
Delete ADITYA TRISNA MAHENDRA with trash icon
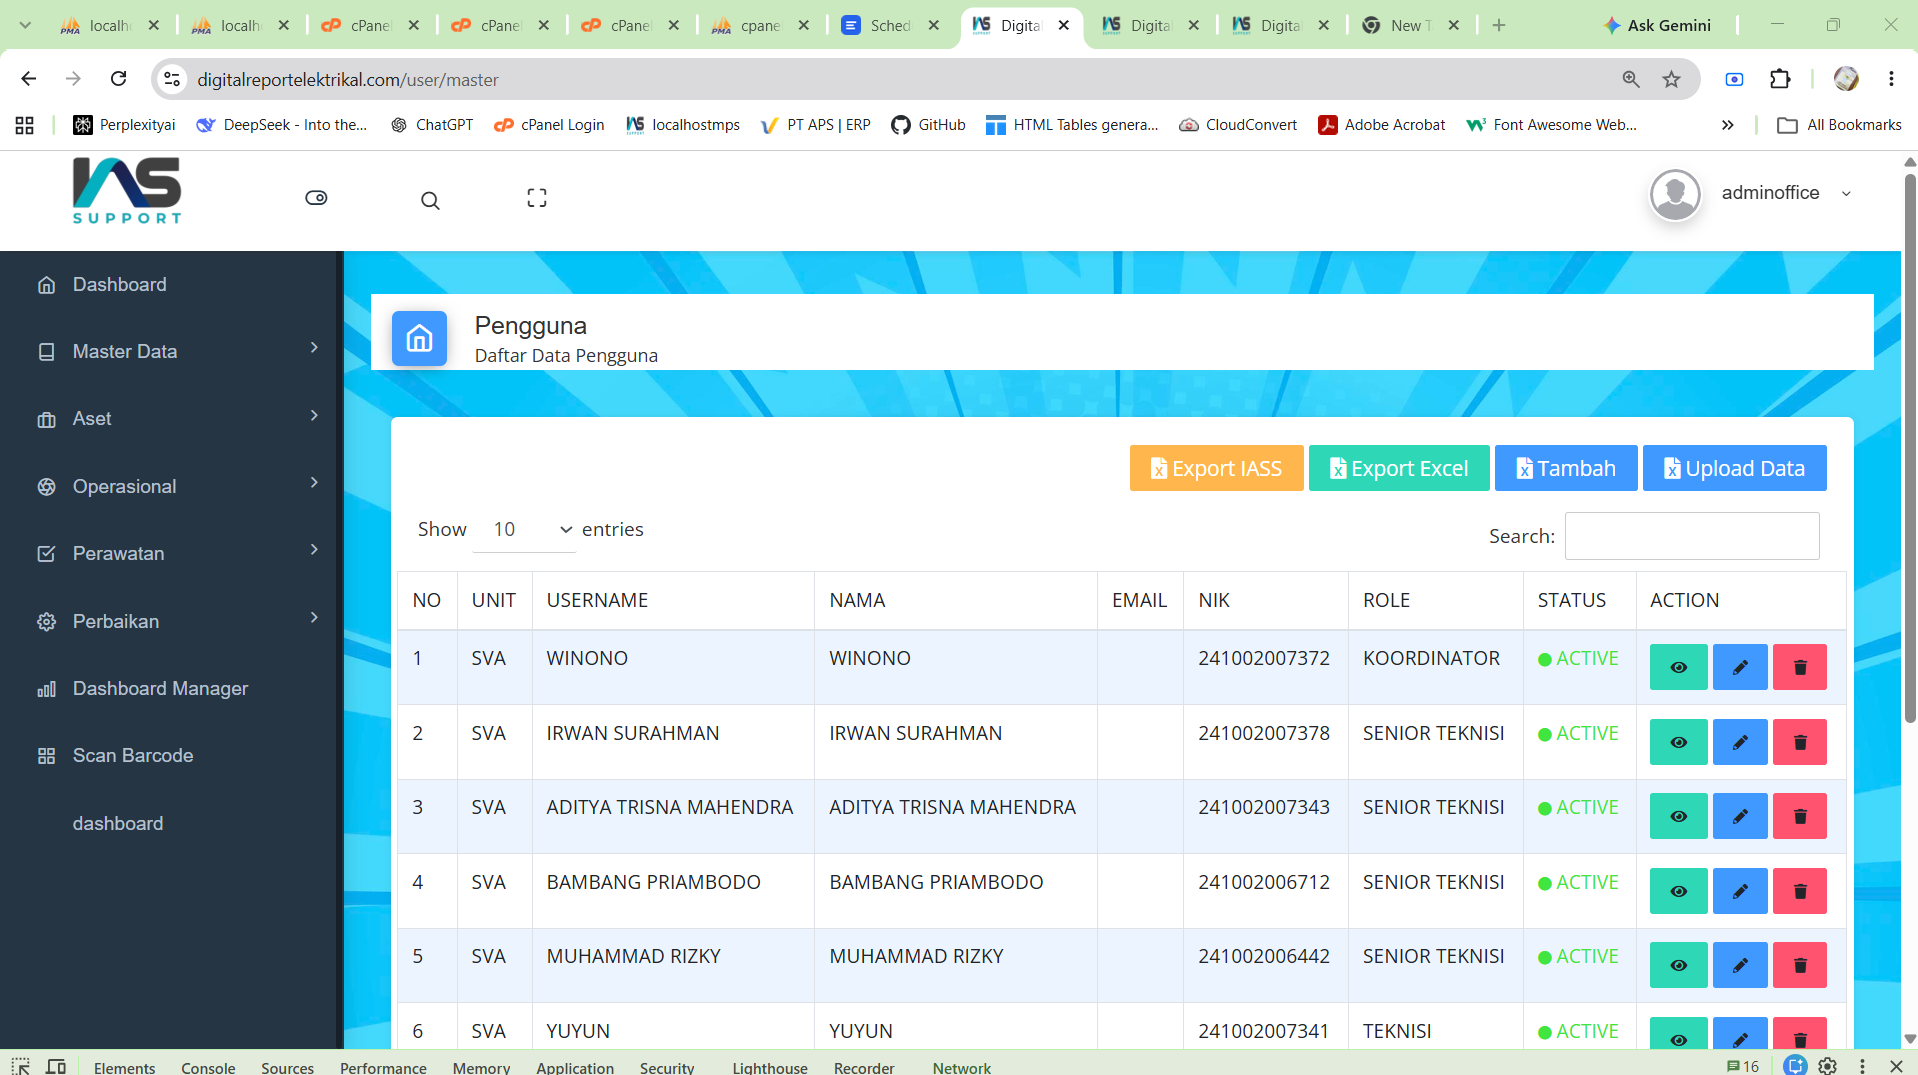1800,816
